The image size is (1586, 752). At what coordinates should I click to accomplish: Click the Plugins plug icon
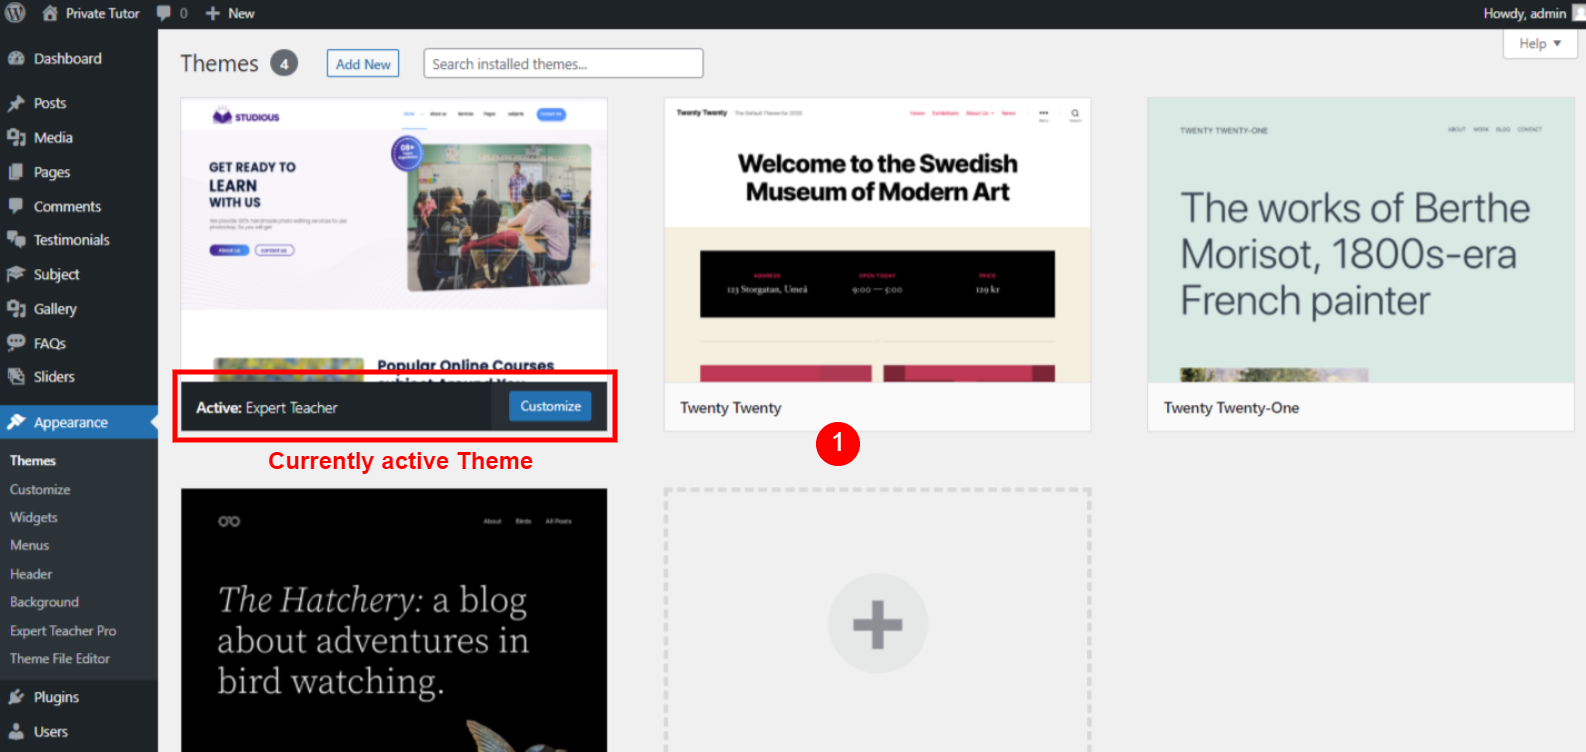(16, 697)
